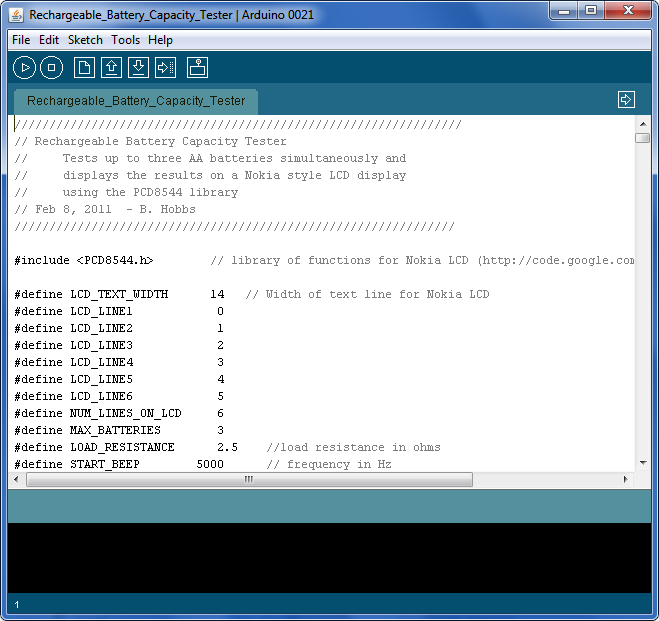
Task: Click comment 'Width of text line for Nokia LCD'
Action: (x=377, y=294)
